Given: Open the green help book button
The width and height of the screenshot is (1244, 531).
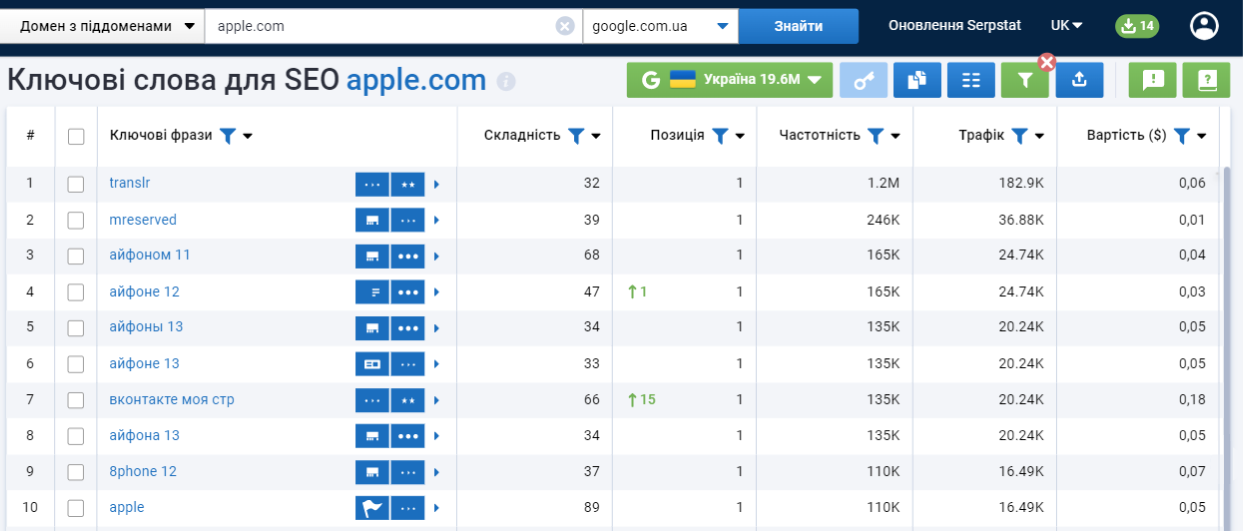Looking at the screenshot, I should (1206, 80).
